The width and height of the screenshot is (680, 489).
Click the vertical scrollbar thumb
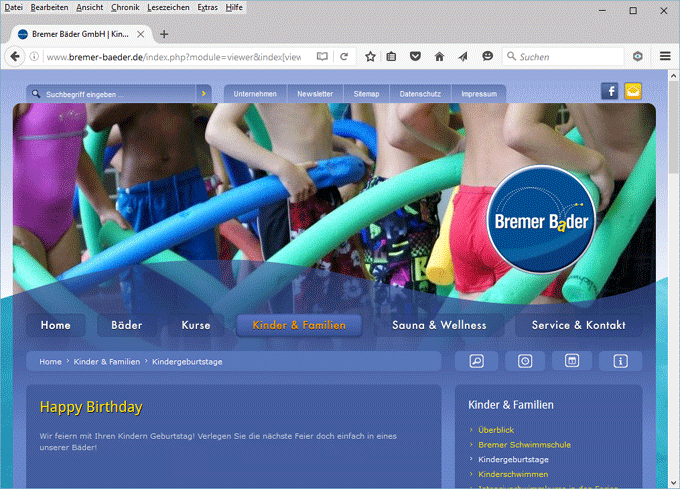click(x=673, y=128)
